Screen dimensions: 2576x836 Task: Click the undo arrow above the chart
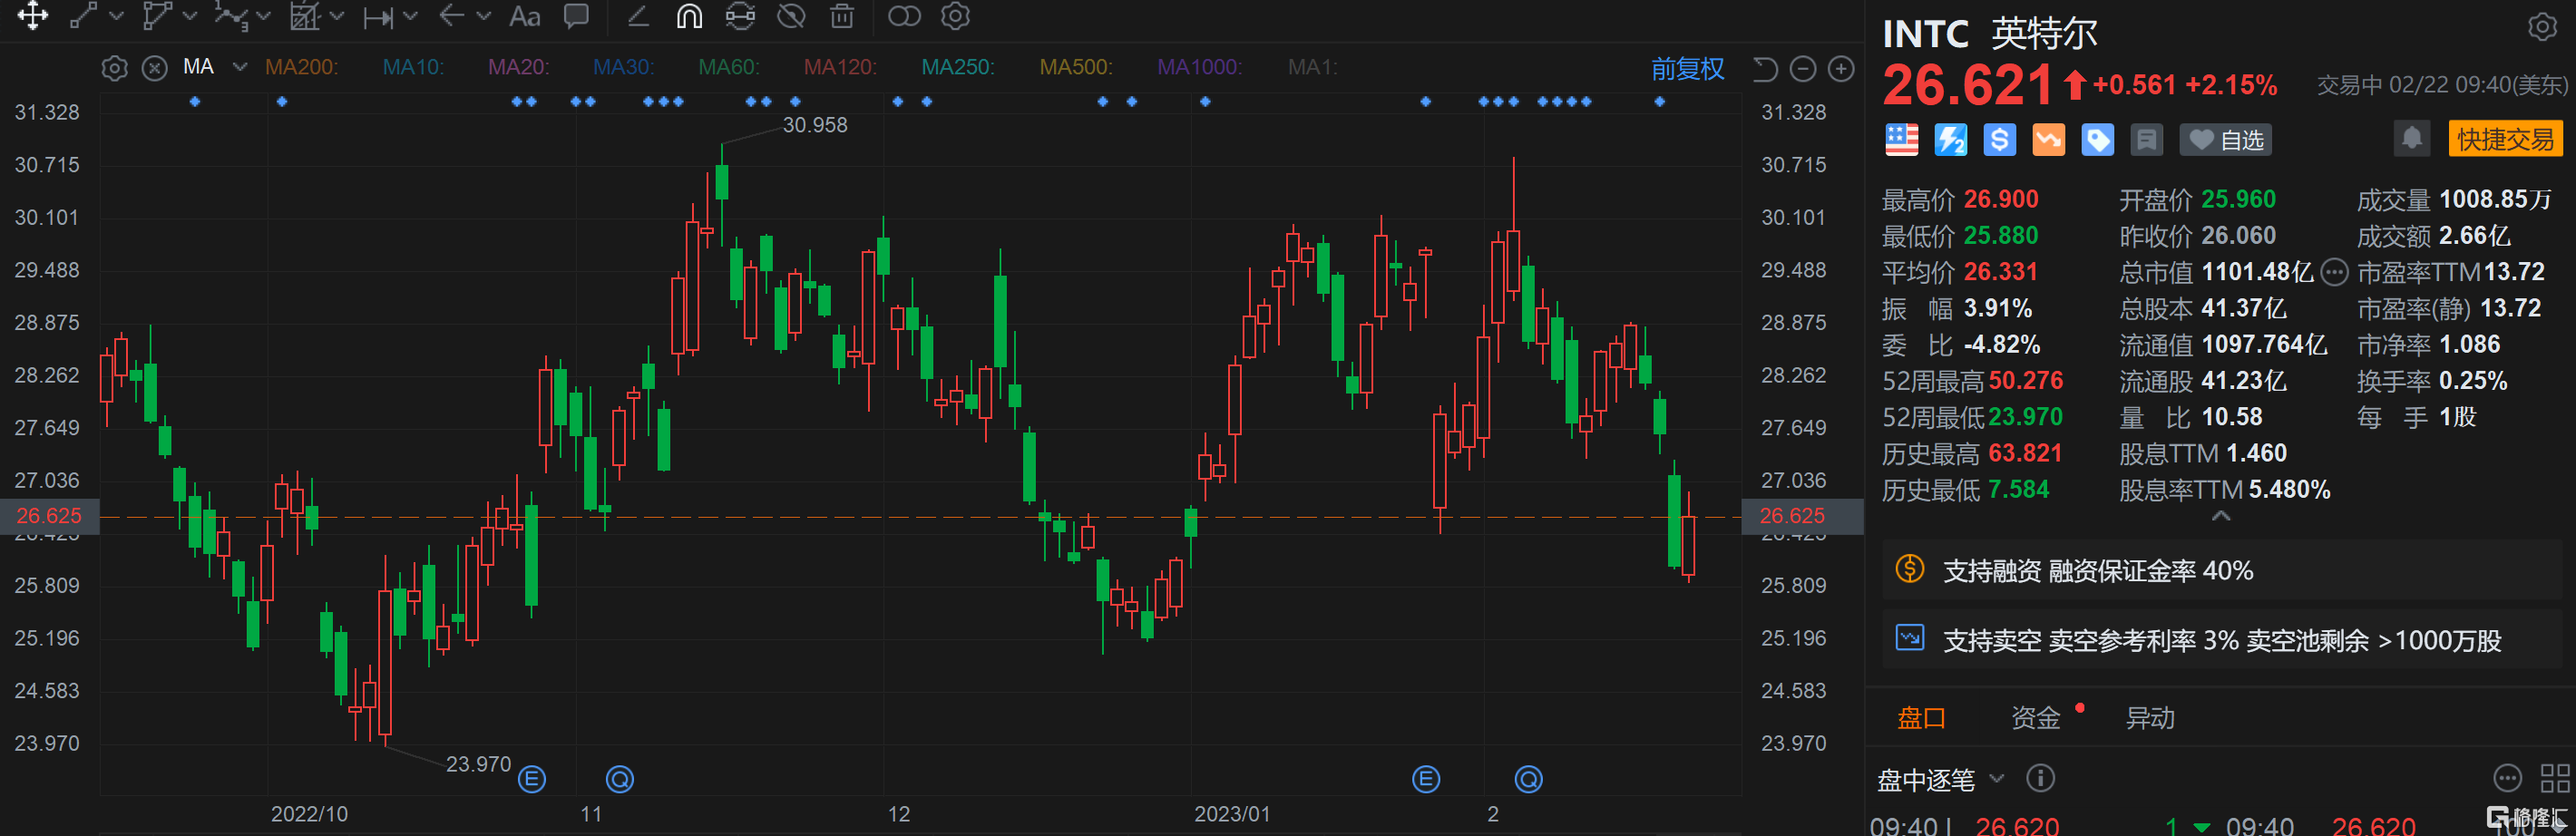1765,69
